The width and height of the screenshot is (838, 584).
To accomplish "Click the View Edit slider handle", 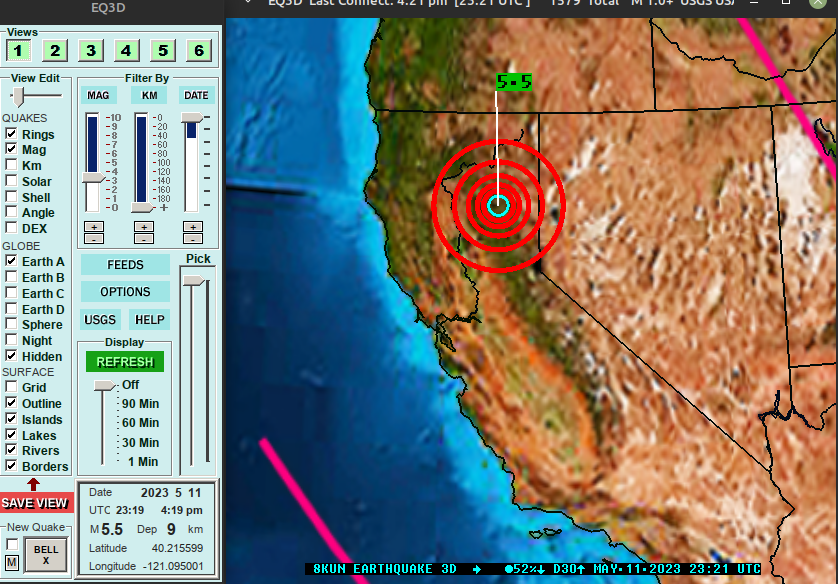I will click(x=18, y=97).
